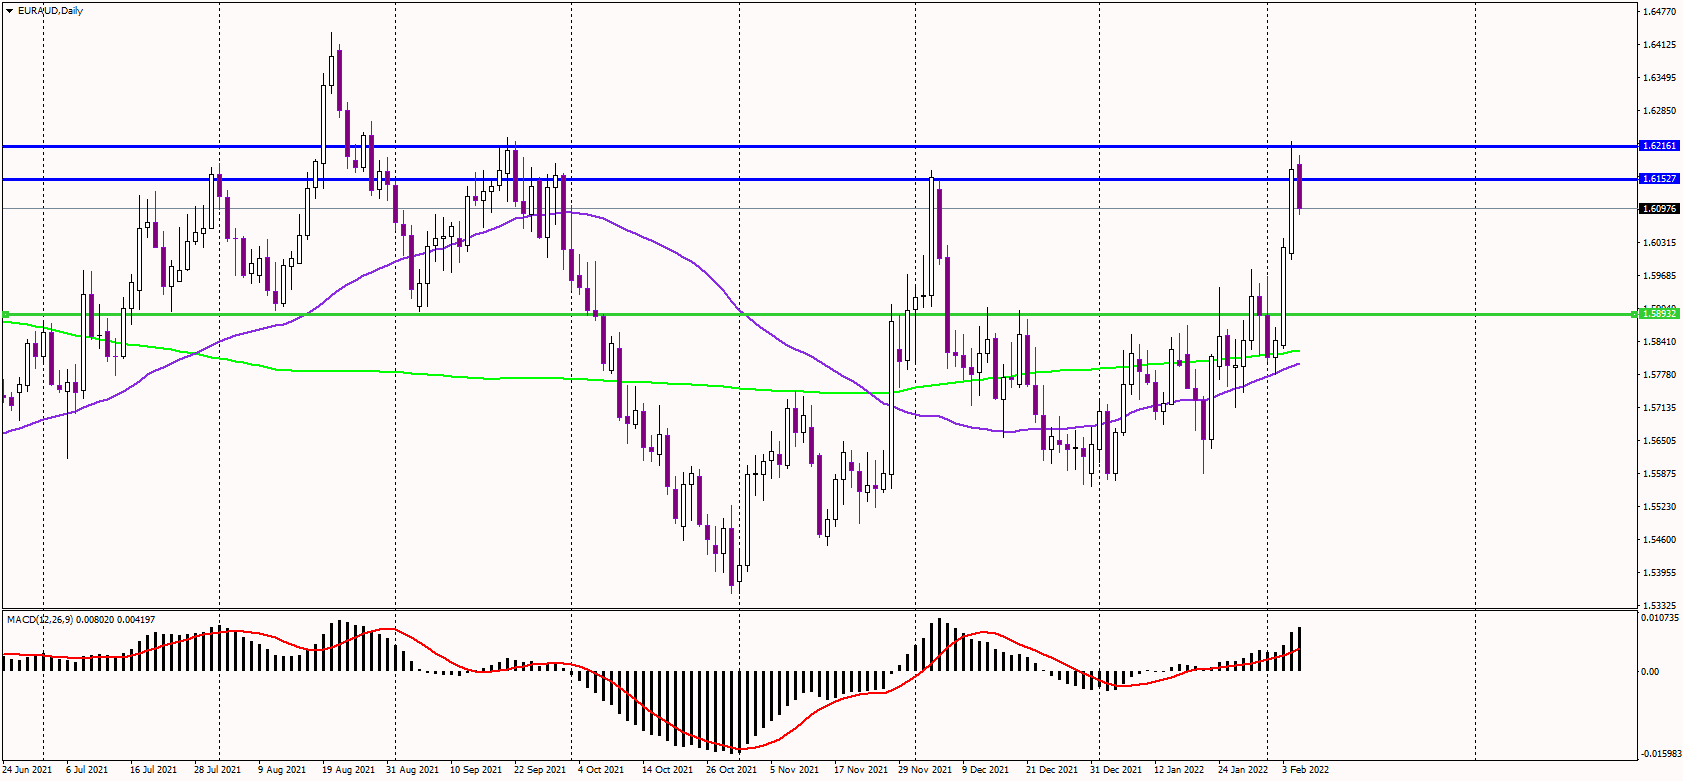Select the blue 1.62161 price label
Image resolution: width=1683 pixels, height=781 pixels.
1660,146
